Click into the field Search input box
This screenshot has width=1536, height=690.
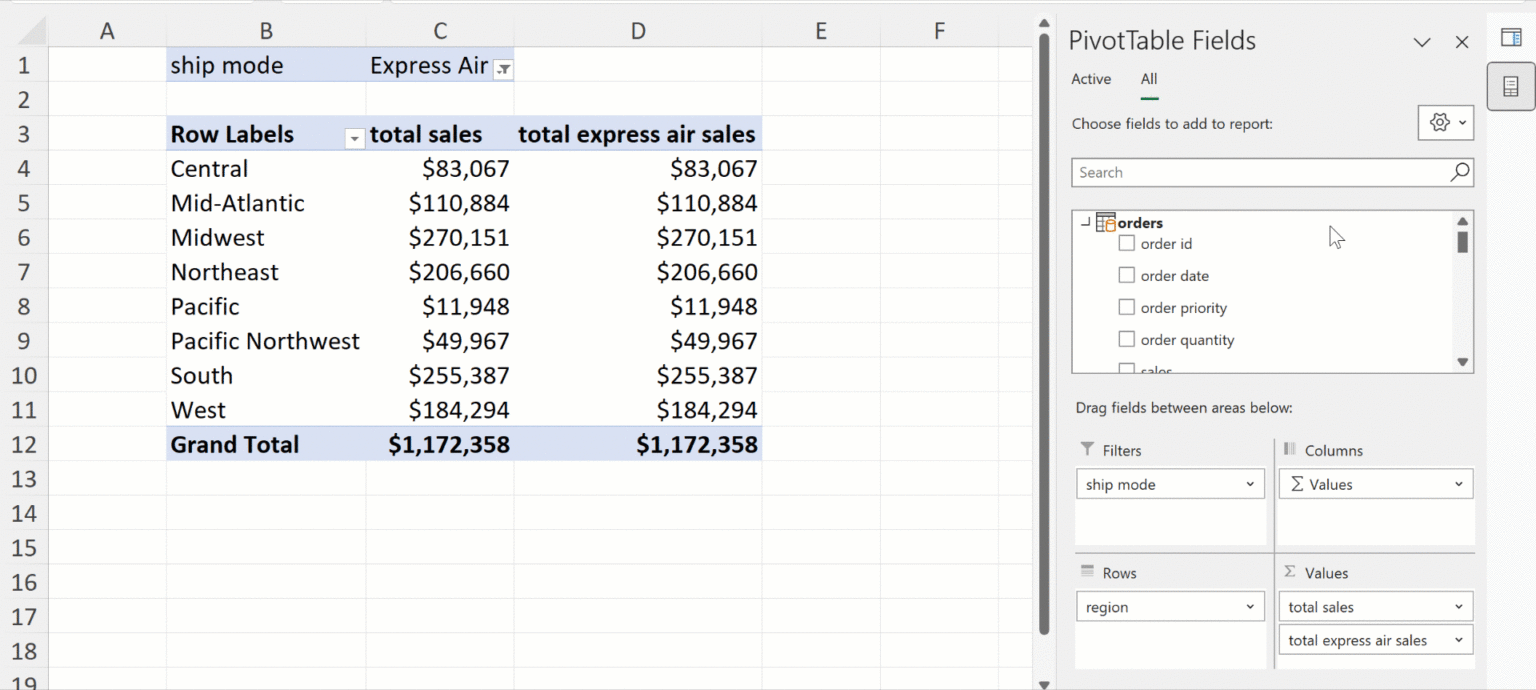[1260, 172]
